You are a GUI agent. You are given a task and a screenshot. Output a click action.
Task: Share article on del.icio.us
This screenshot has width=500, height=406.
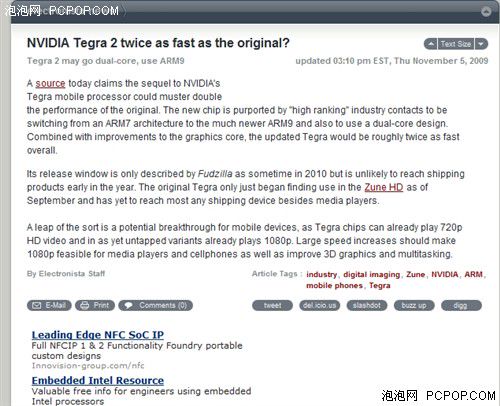tap(320, 305)
